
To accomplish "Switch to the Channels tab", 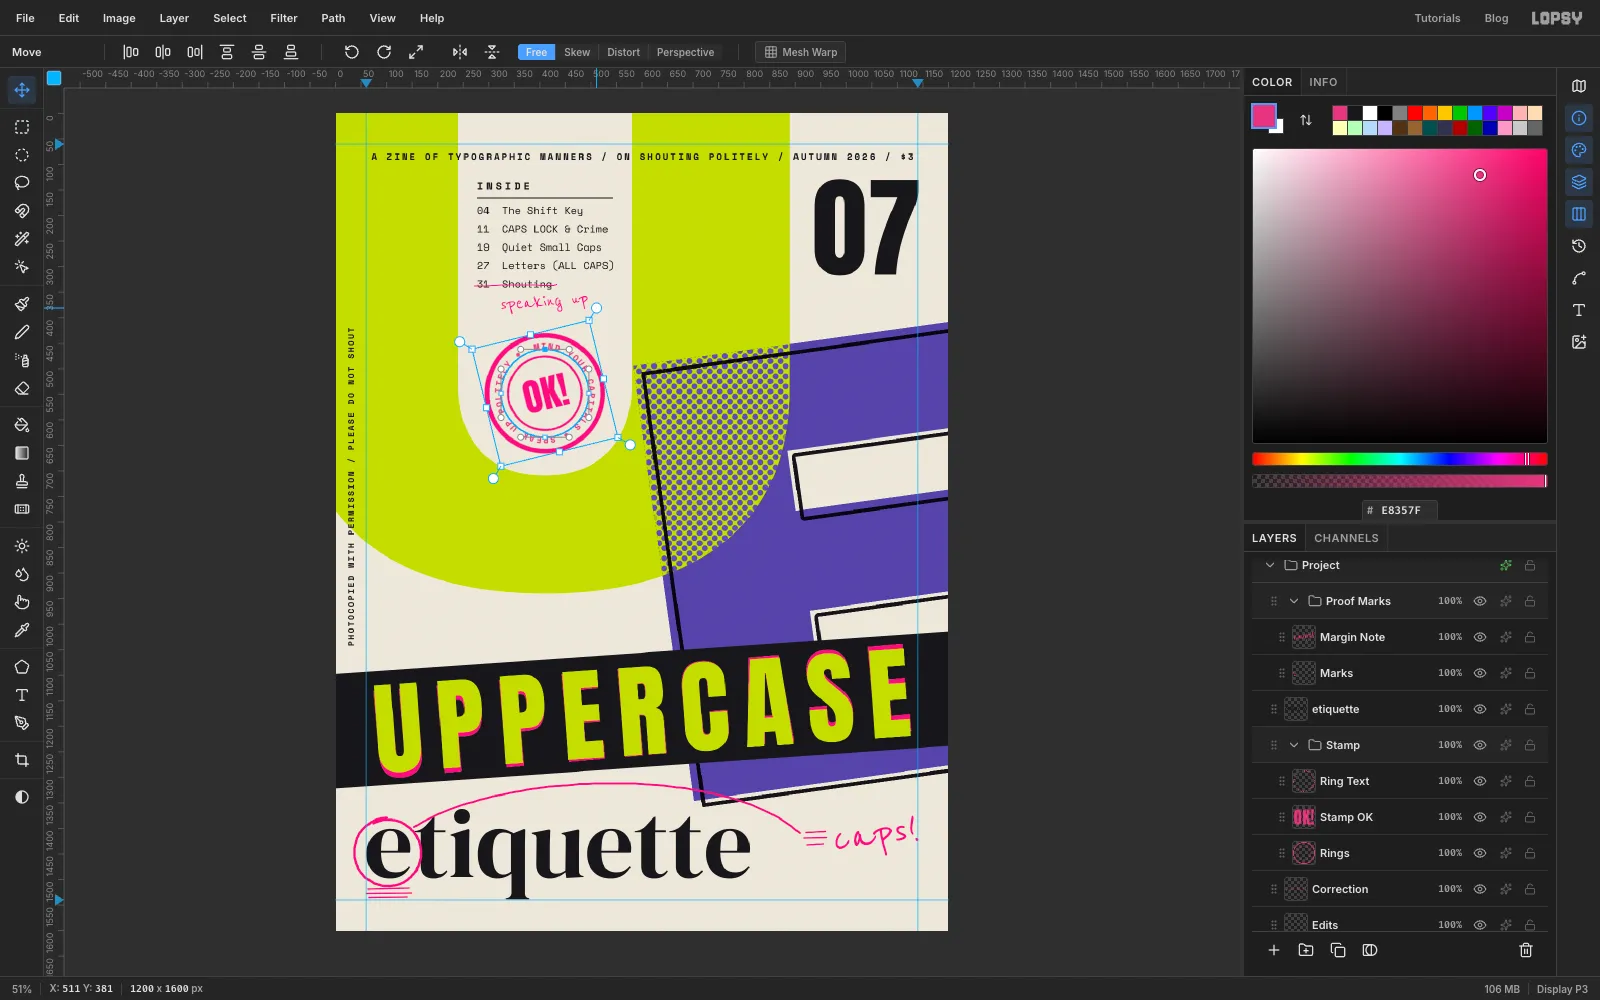I will pos(1346,538).
